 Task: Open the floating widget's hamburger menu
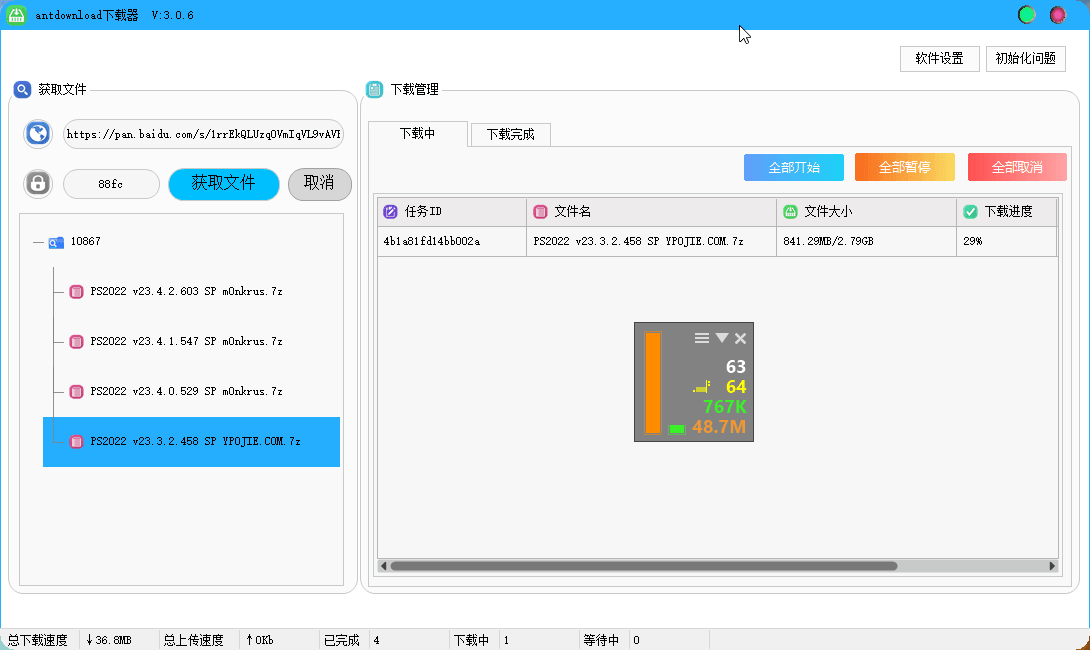click(702, 338)
